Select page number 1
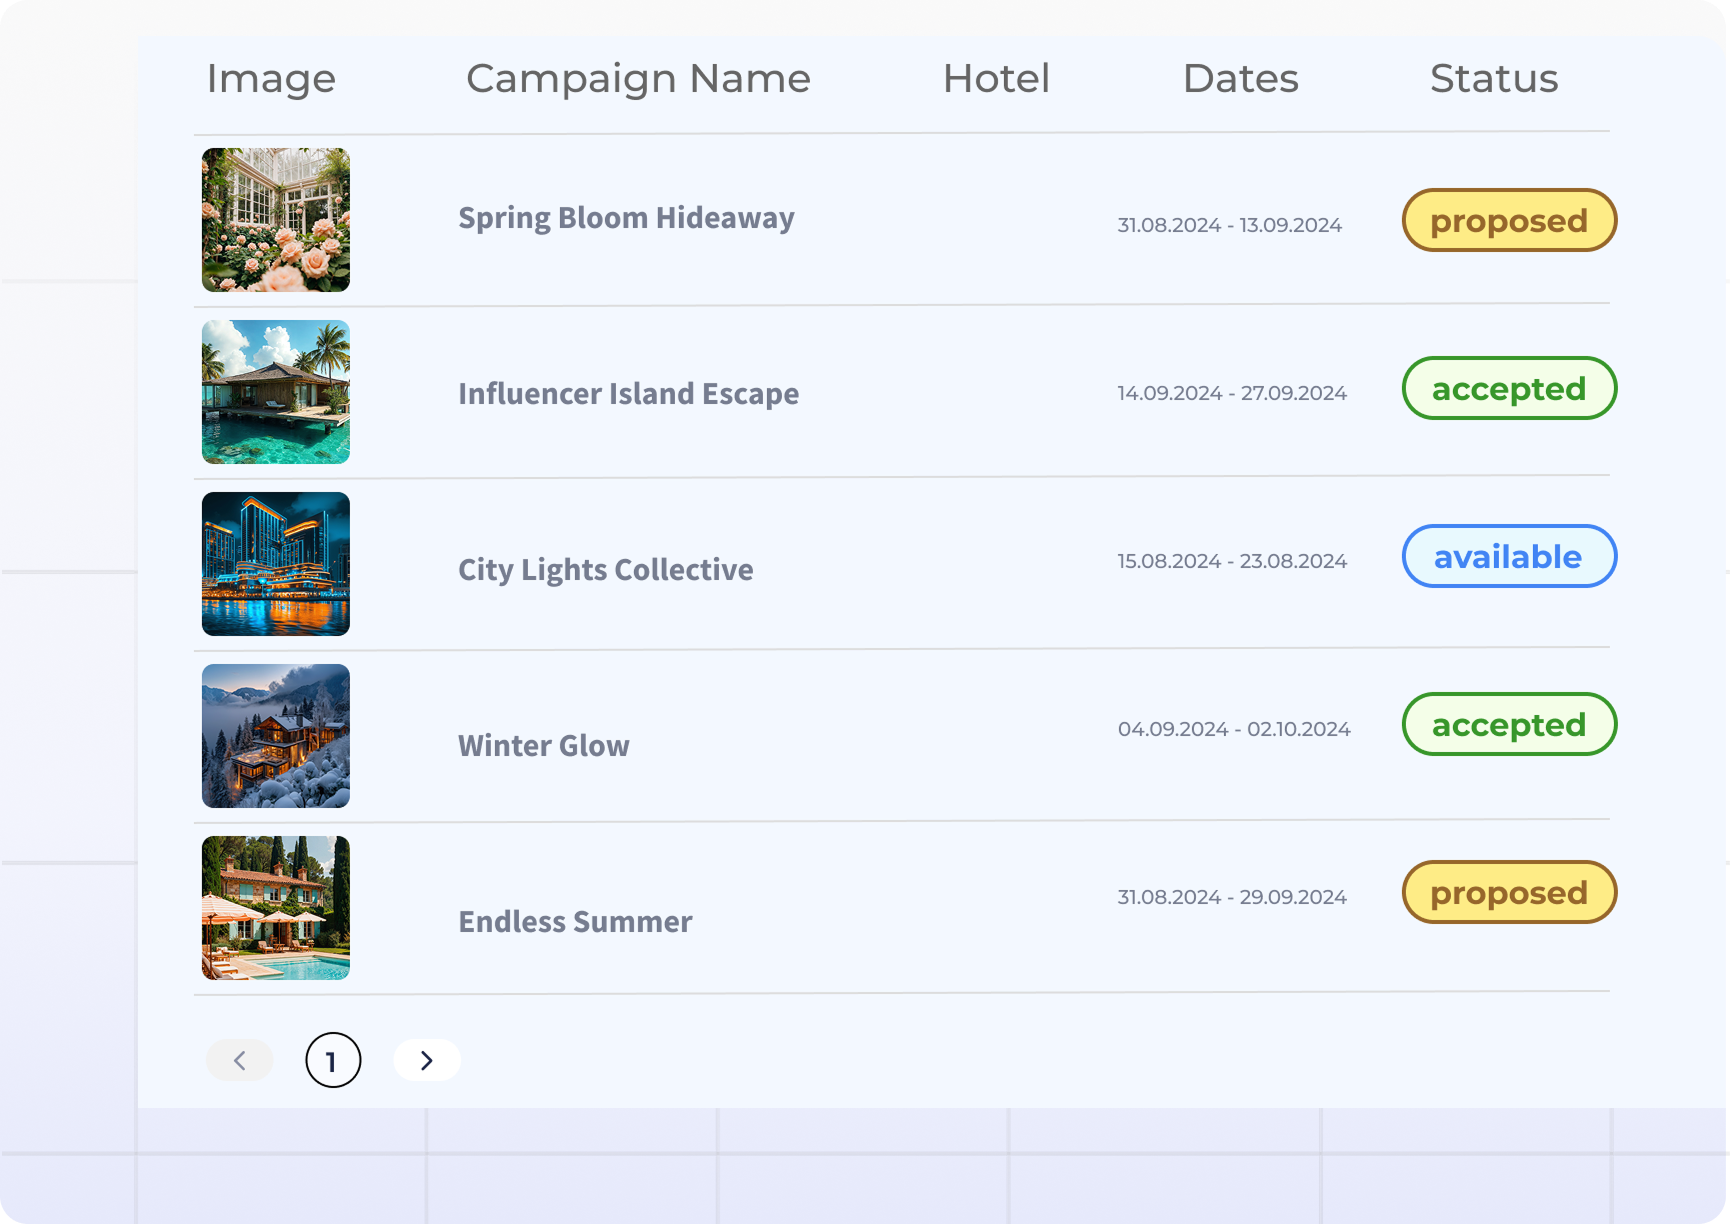The image size is (1730, 1224). tap(333, 1060)
